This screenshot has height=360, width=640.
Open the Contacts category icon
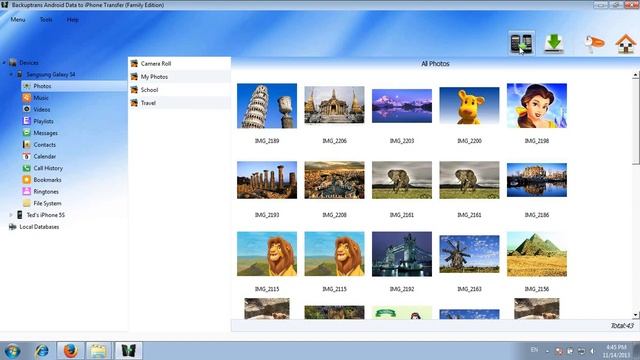point(27,144)
